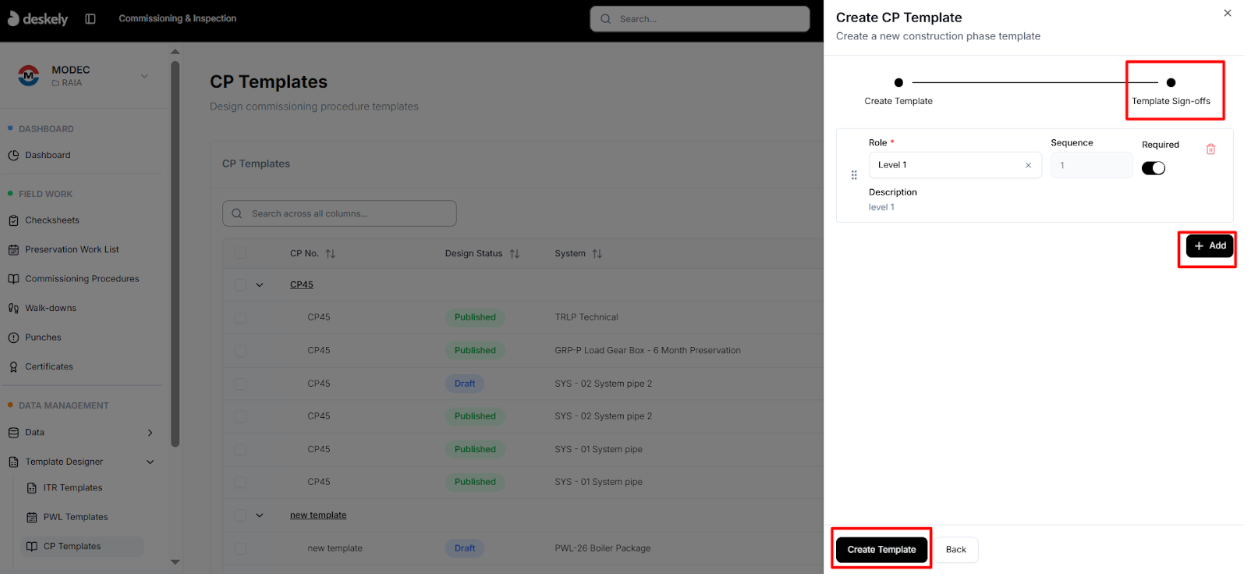The height and width of the screenshot is (576, 1254).
Task: Click the deskely logo
Action: click(x=38, y=18)
